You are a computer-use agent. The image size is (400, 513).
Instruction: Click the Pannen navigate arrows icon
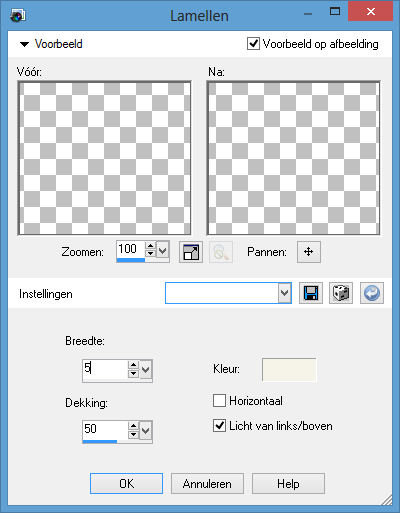[x=309, y=252]
